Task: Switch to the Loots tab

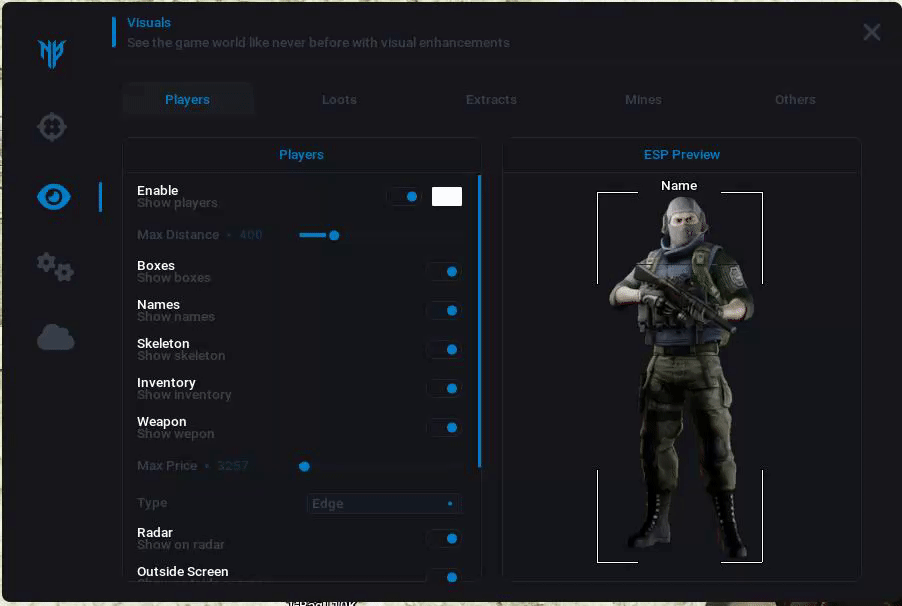Action: tap(339, 100)
